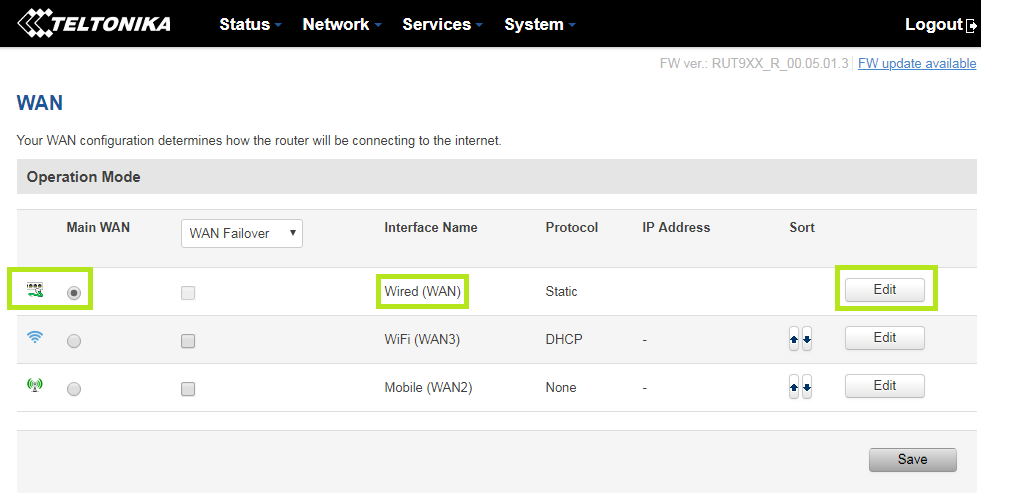1024x495 pixels.
Task: Move Mobile (WAN2) down in sort order
Action: [x=807, y=387]
